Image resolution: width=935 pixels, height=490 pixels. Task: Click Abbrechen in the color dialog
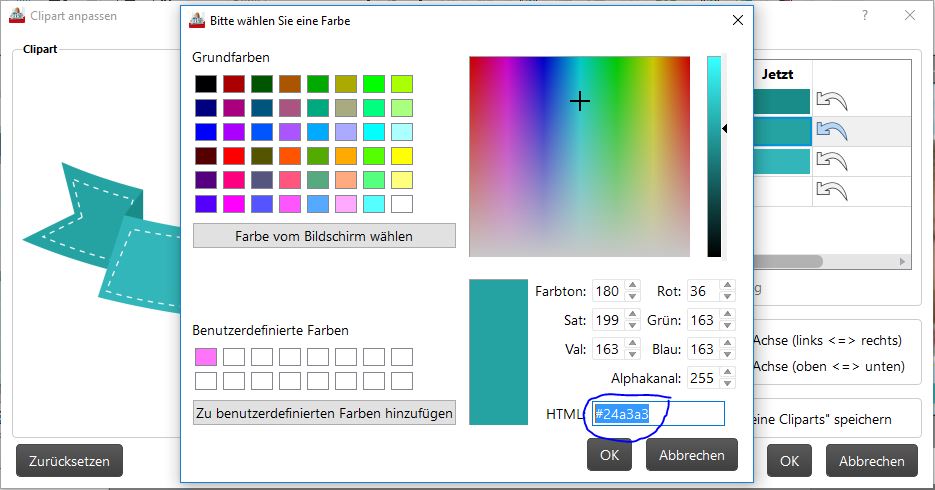(691, 455)
